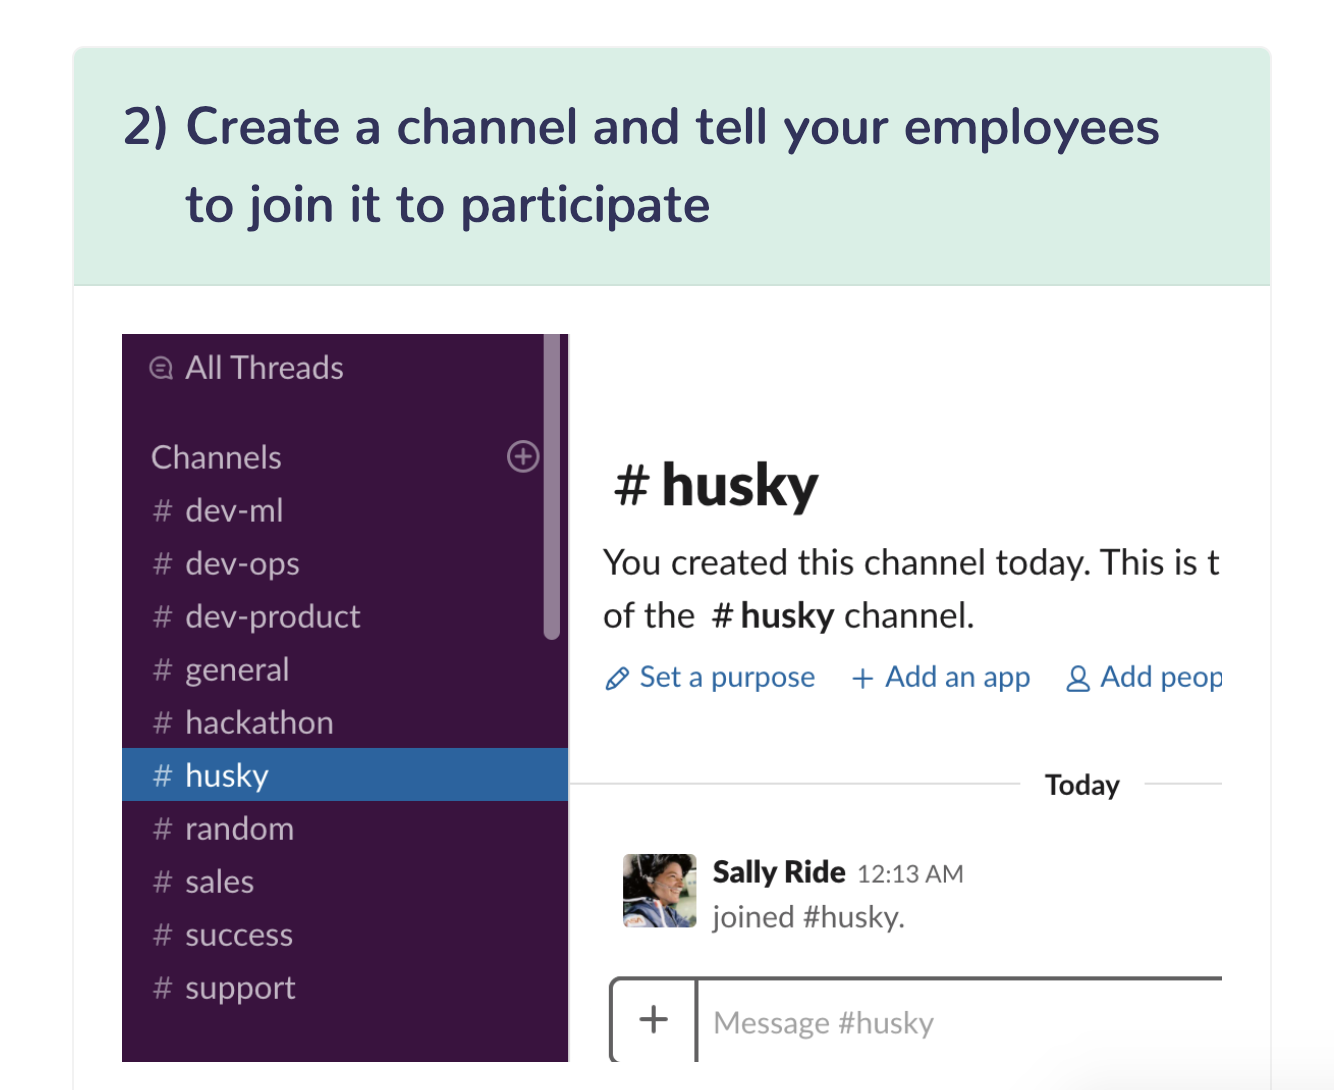Open the All Threads view

264,368
